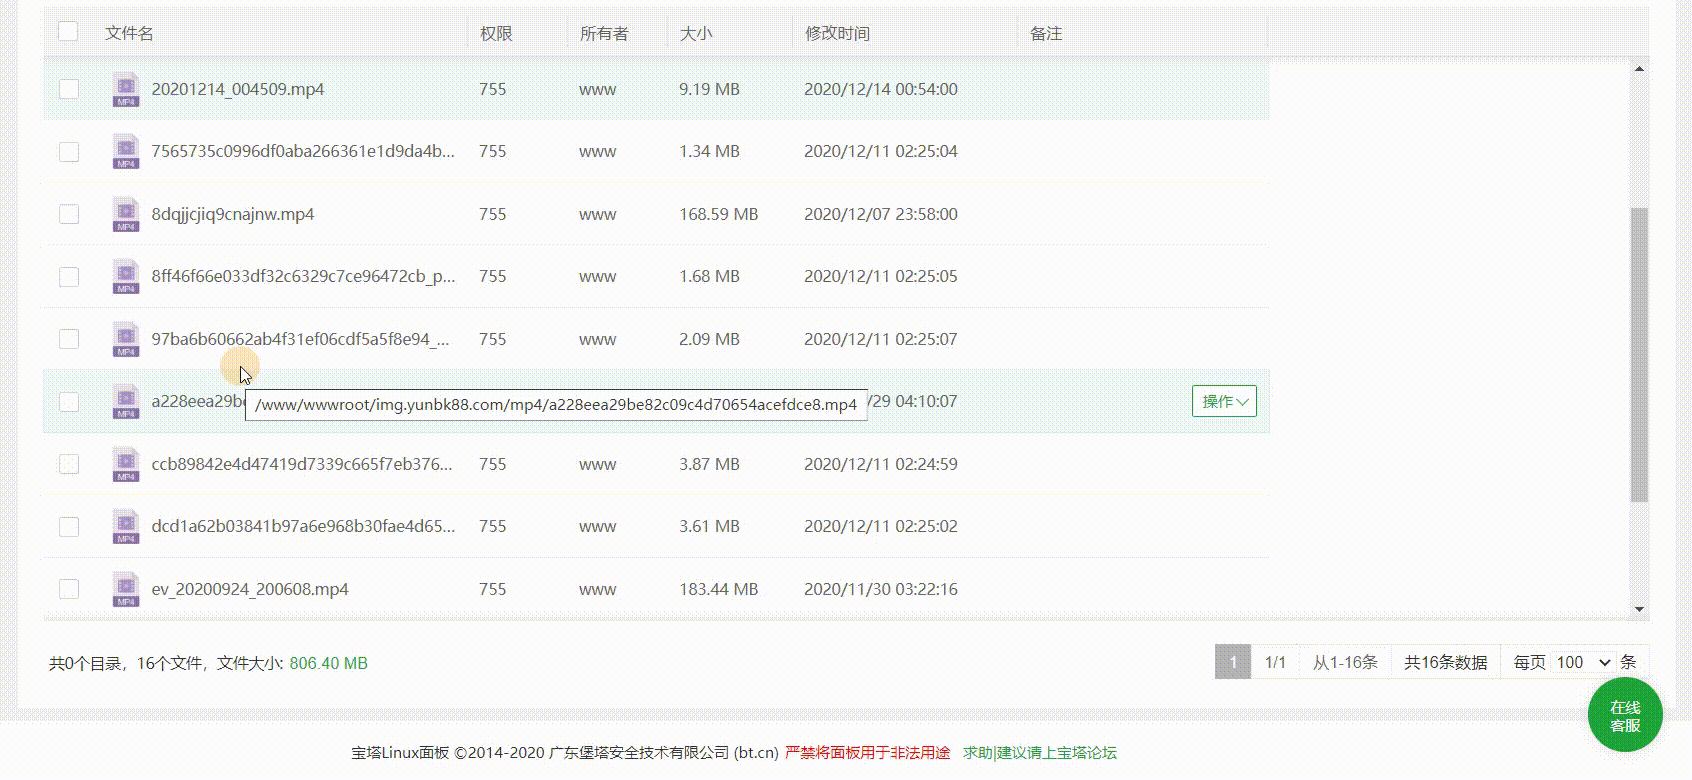Click size value 9.19 MB
The width and height of the screenshot is (1692, 780).
[710, 89]
